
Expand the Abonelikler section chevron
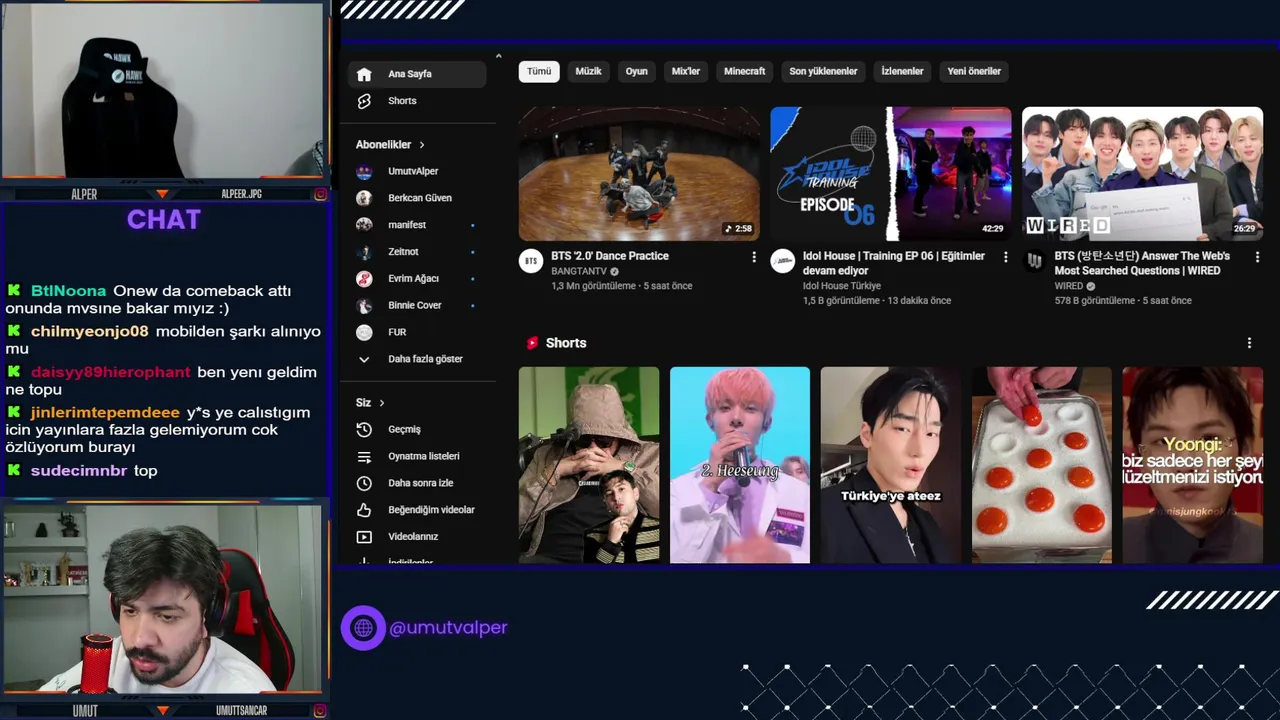[x=422, y=145]
